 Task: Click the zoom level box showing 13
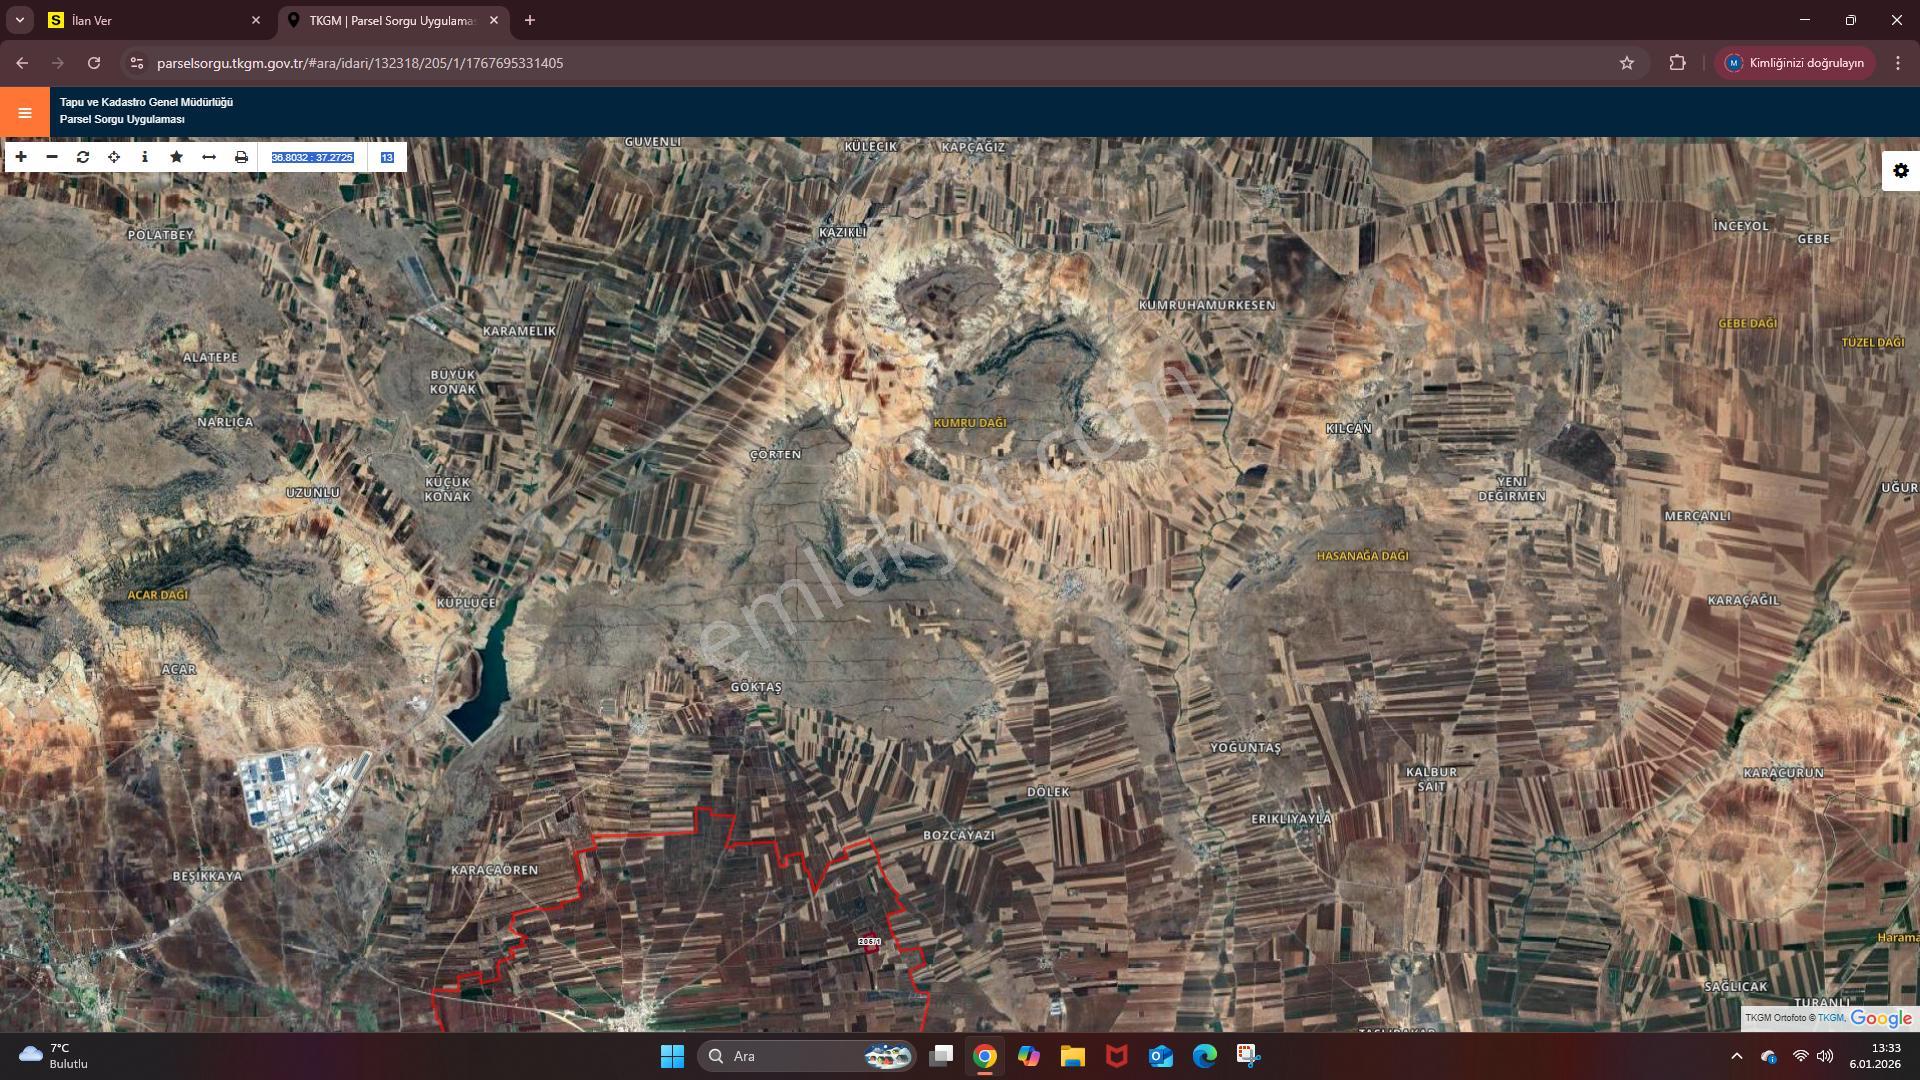click(x=387, y=157)
